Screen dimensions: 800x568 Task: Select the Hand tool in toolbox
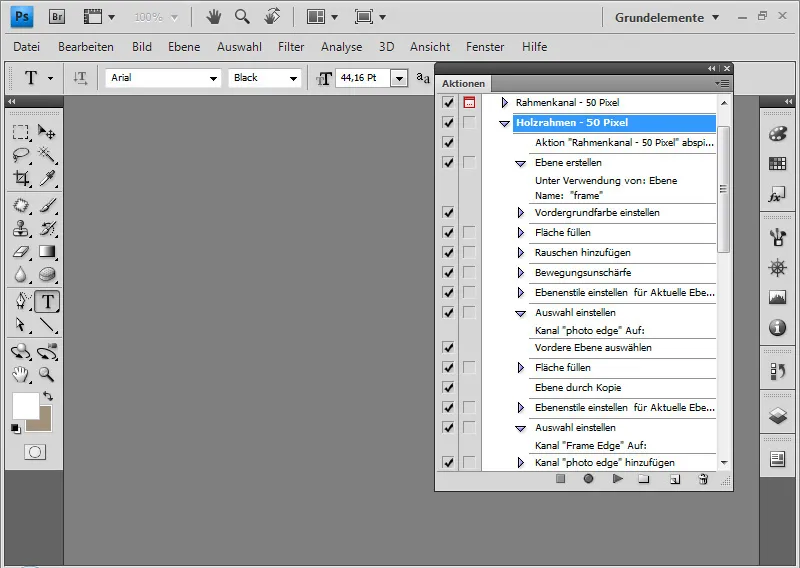coord(20,375)
